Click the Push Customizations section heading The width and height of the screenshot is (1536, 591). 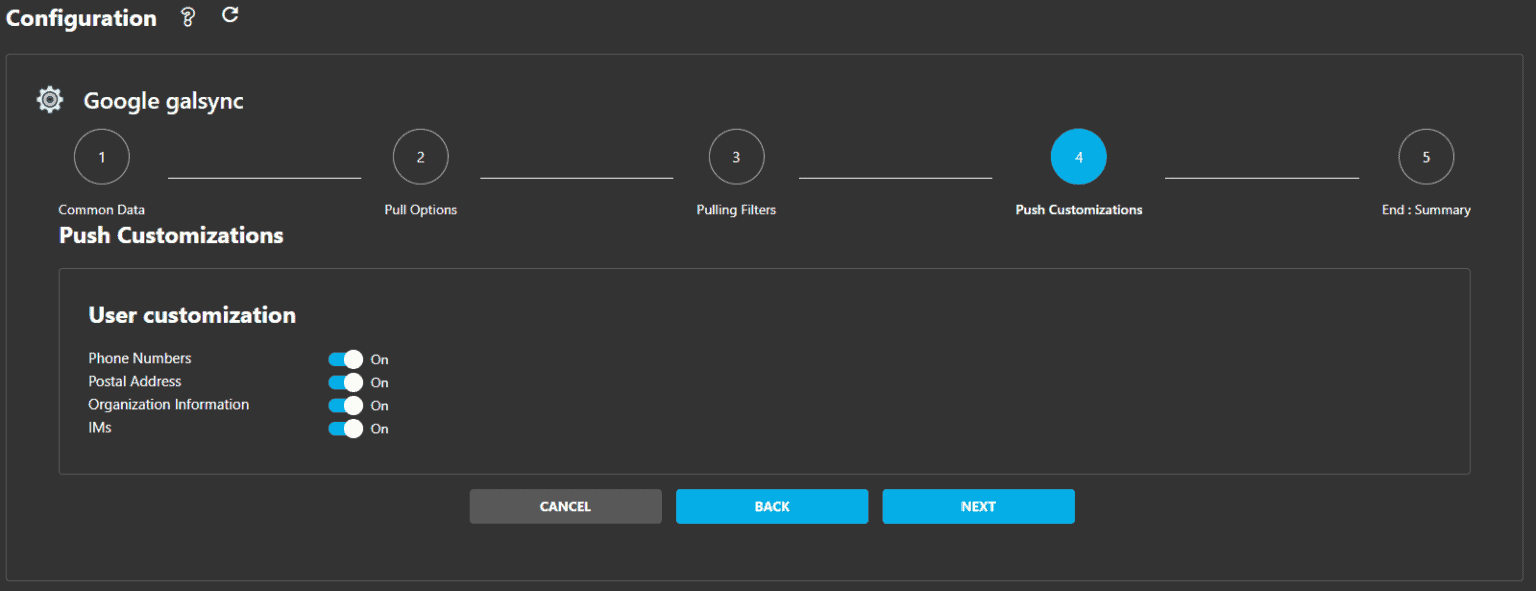[x=171, y=235]
